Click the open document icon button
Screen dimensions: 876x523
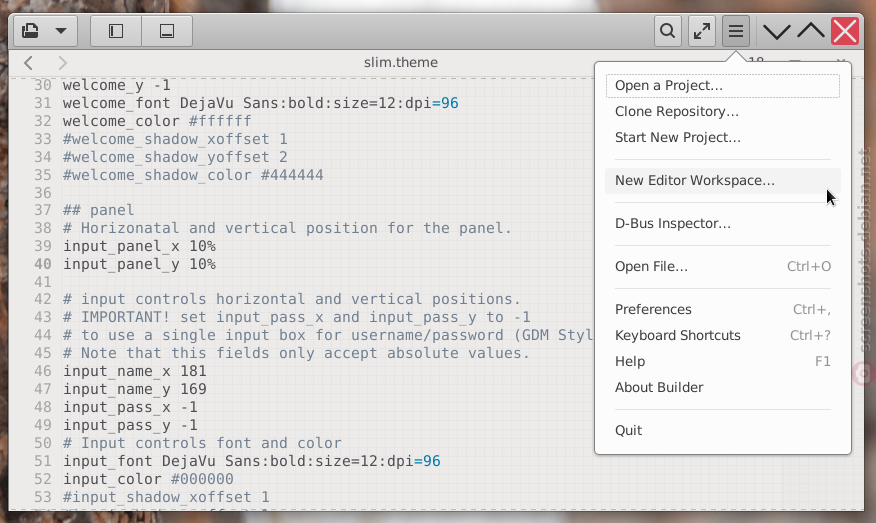click(31, 31)
